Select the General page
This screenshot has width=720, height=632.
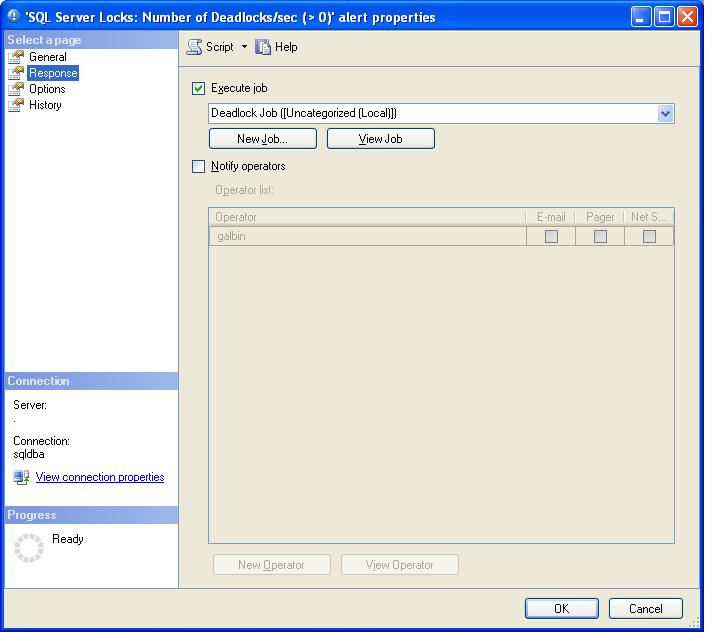pyautogui.click(x=48, y=57)
